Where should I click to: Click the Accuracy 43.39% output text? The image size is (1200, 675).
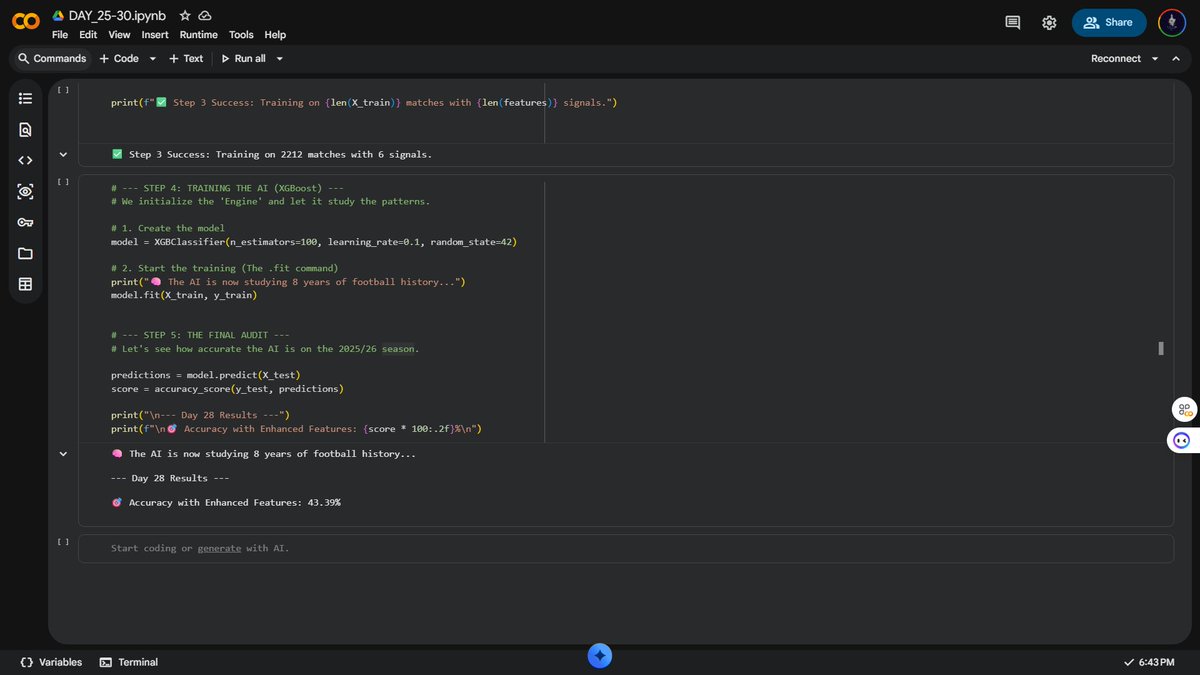[x=226, y=502]
